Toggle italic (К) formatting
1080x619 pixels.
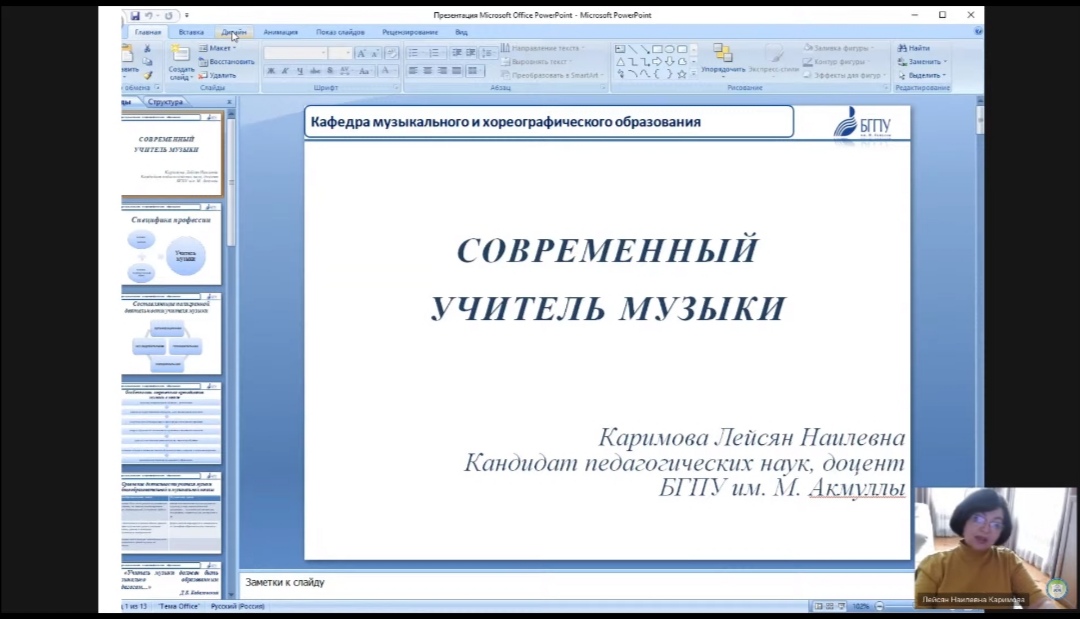point(285,71)
